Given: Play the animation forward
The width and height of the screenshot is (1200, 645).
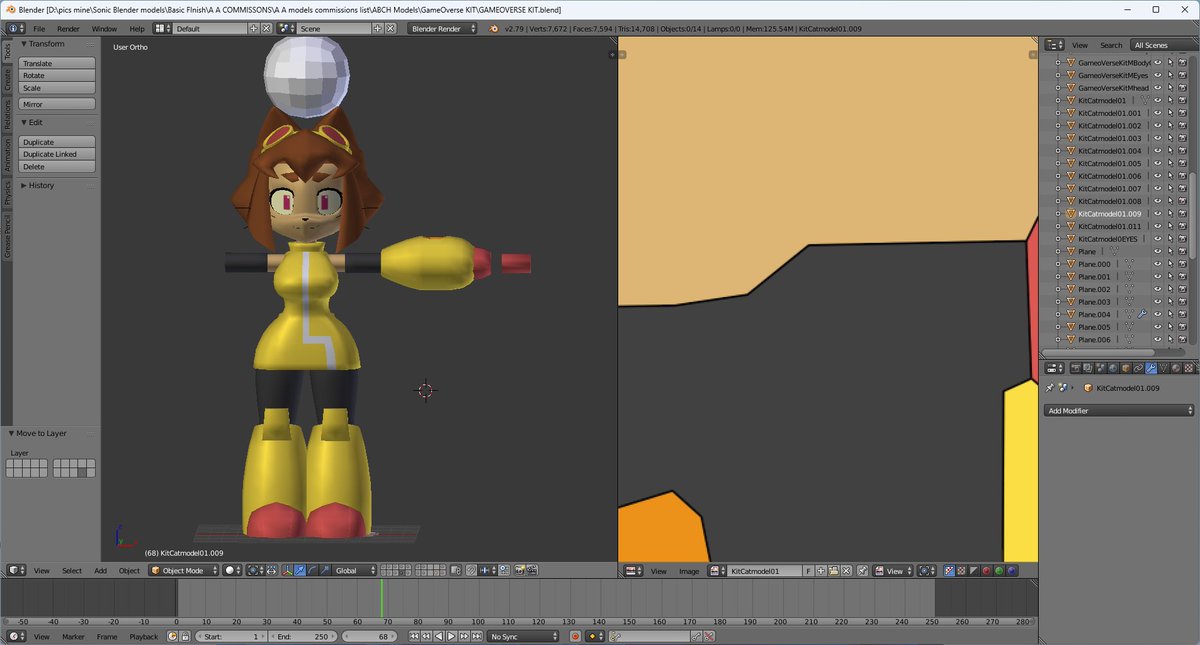Looking at the screenshot, I should [x=451, y=636].
